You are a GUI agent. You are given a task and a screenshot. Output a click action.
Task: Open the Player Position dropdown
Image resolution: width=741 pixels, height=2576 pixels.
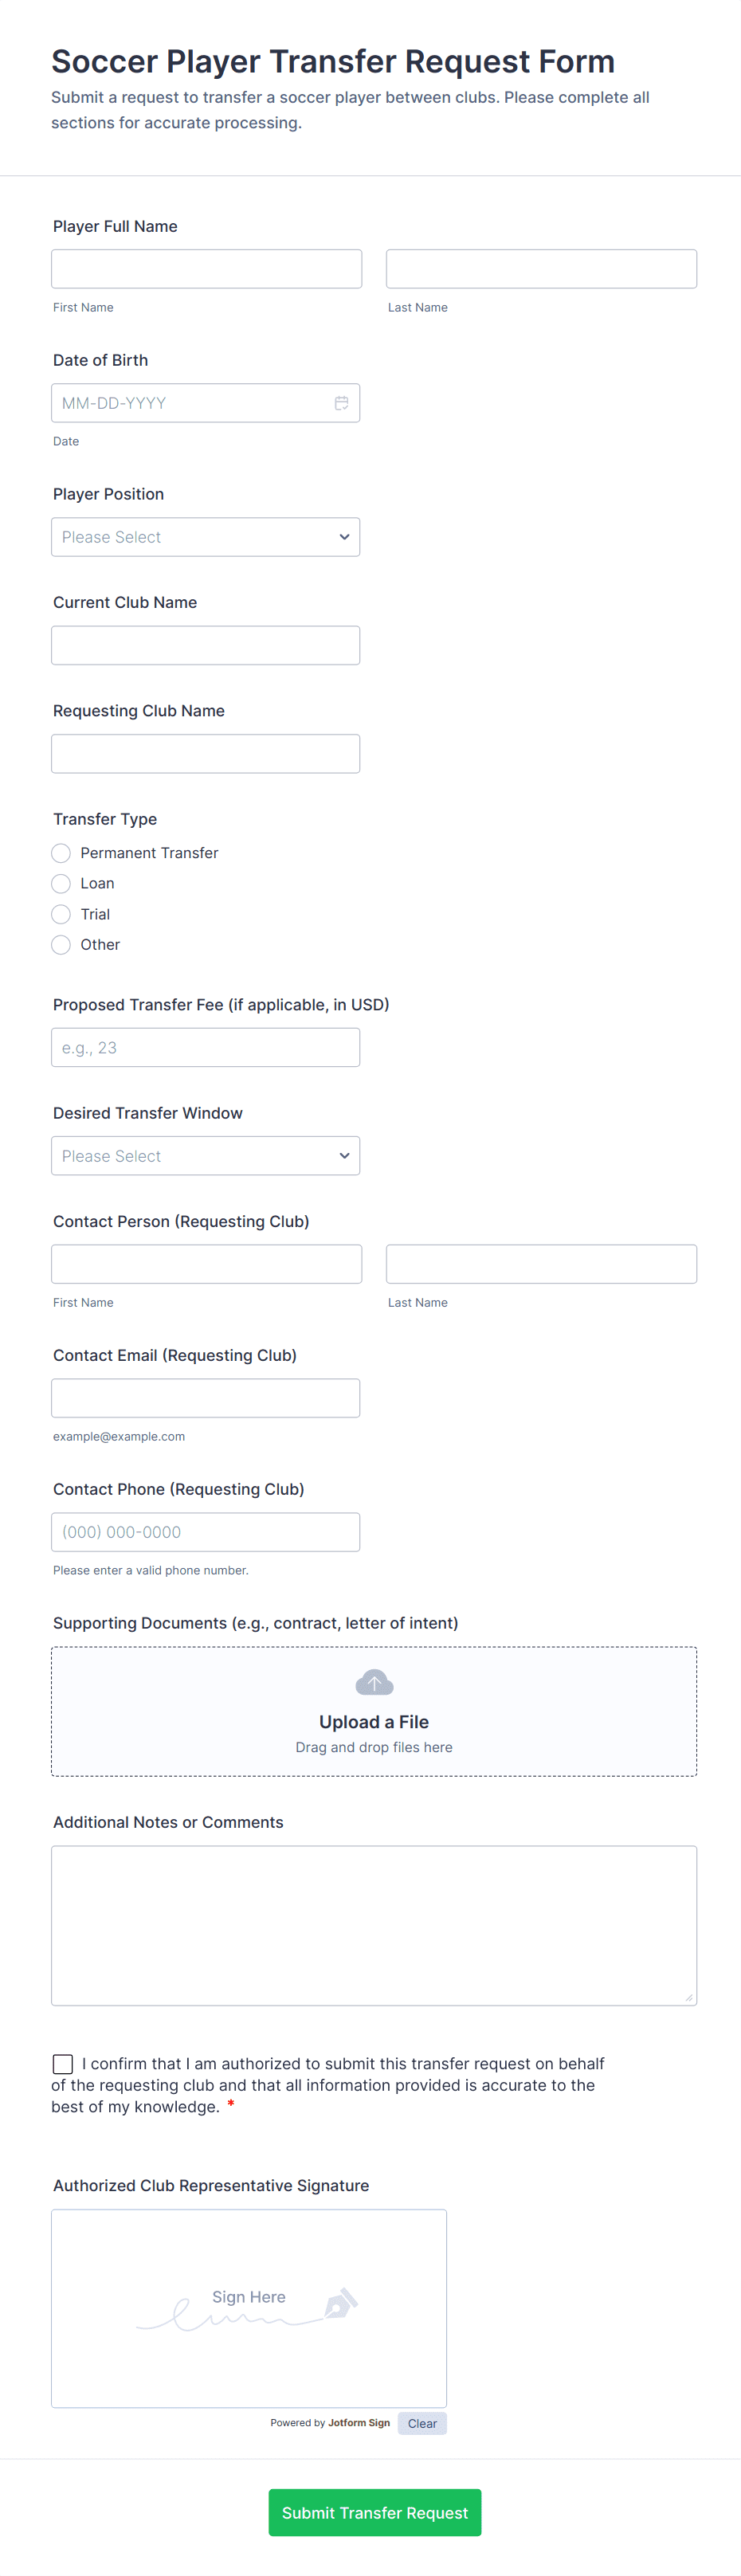[x=205, y=537]
